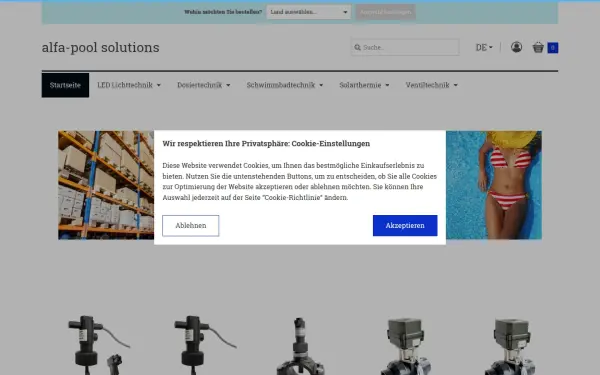600x375 pixels.
Task: Open the 'Land auswählen' country dropdown
Action: [308, 12]
